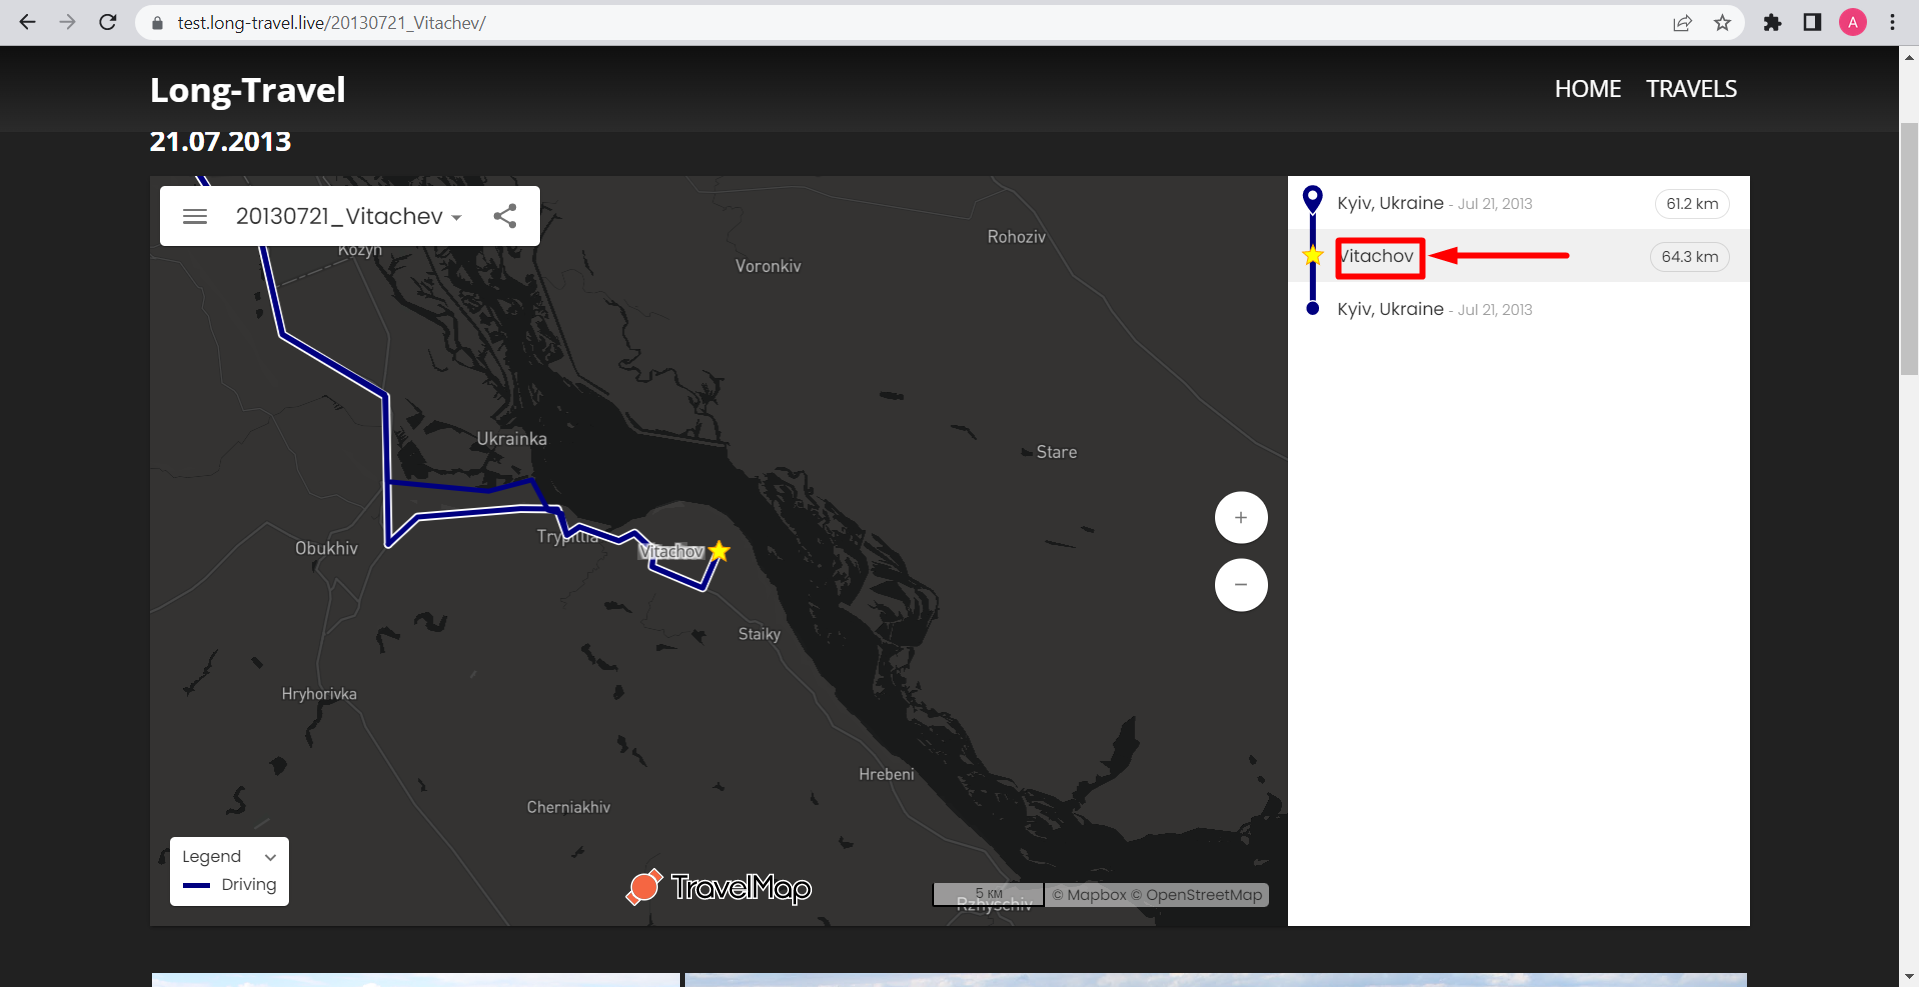Click the 5 KM map scale bar
The image size is (1919, 987).
(988, 894)
